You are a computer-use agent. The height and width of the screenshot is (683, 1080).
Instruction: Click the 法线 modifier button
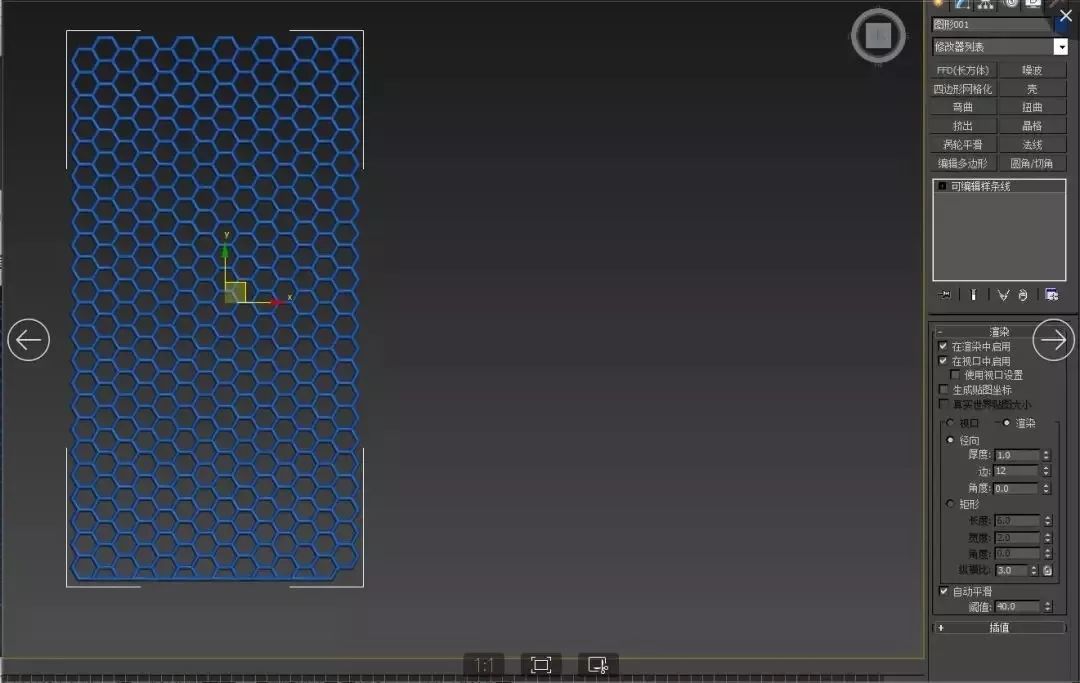point(1032,145)
